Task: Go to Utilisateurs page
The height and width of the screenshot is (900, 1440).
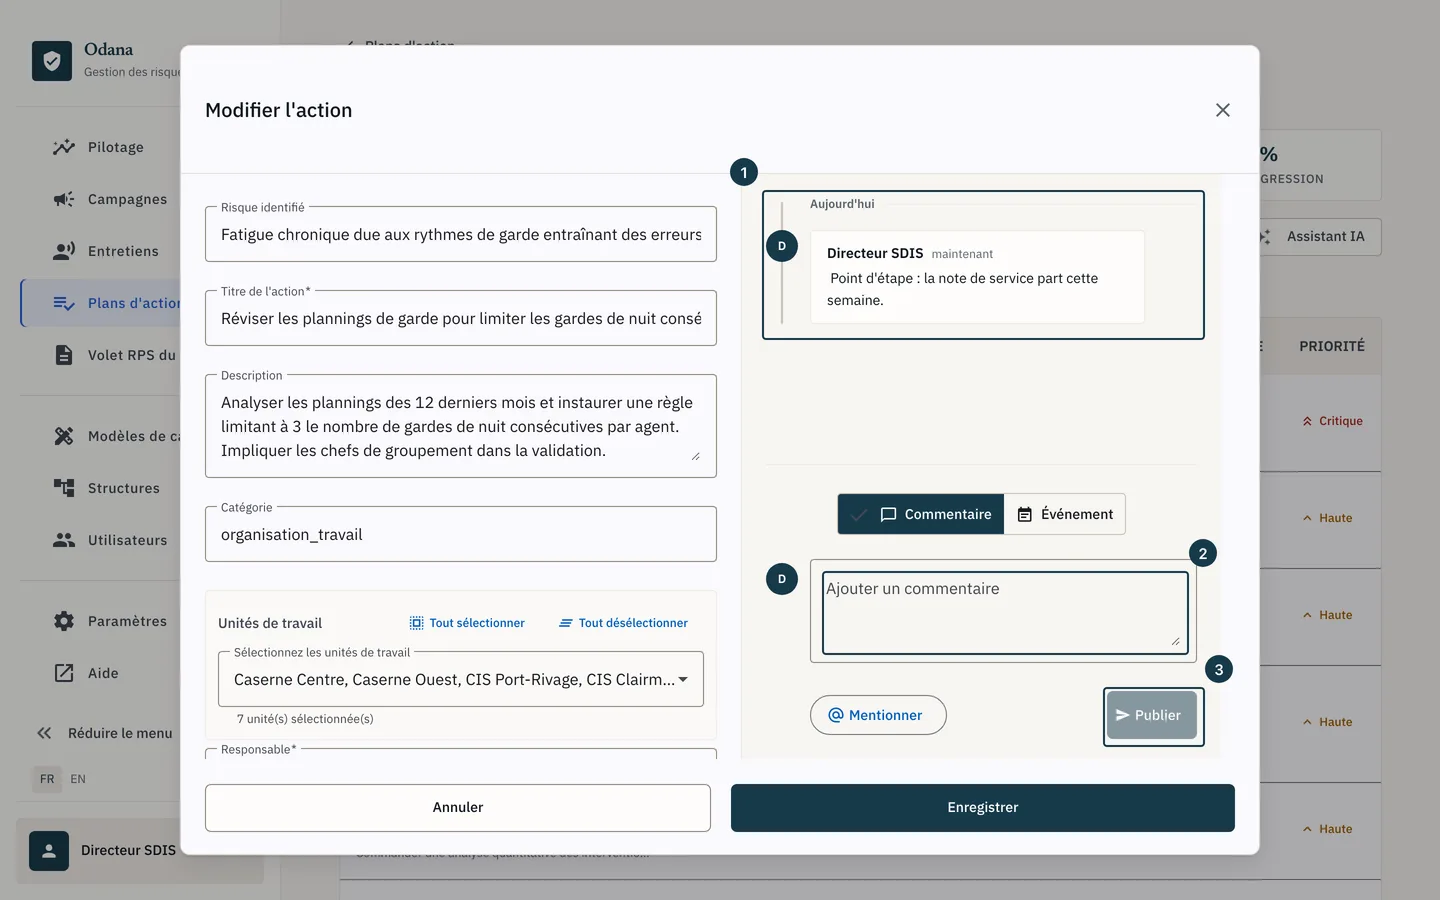Action: click(128, 540)
